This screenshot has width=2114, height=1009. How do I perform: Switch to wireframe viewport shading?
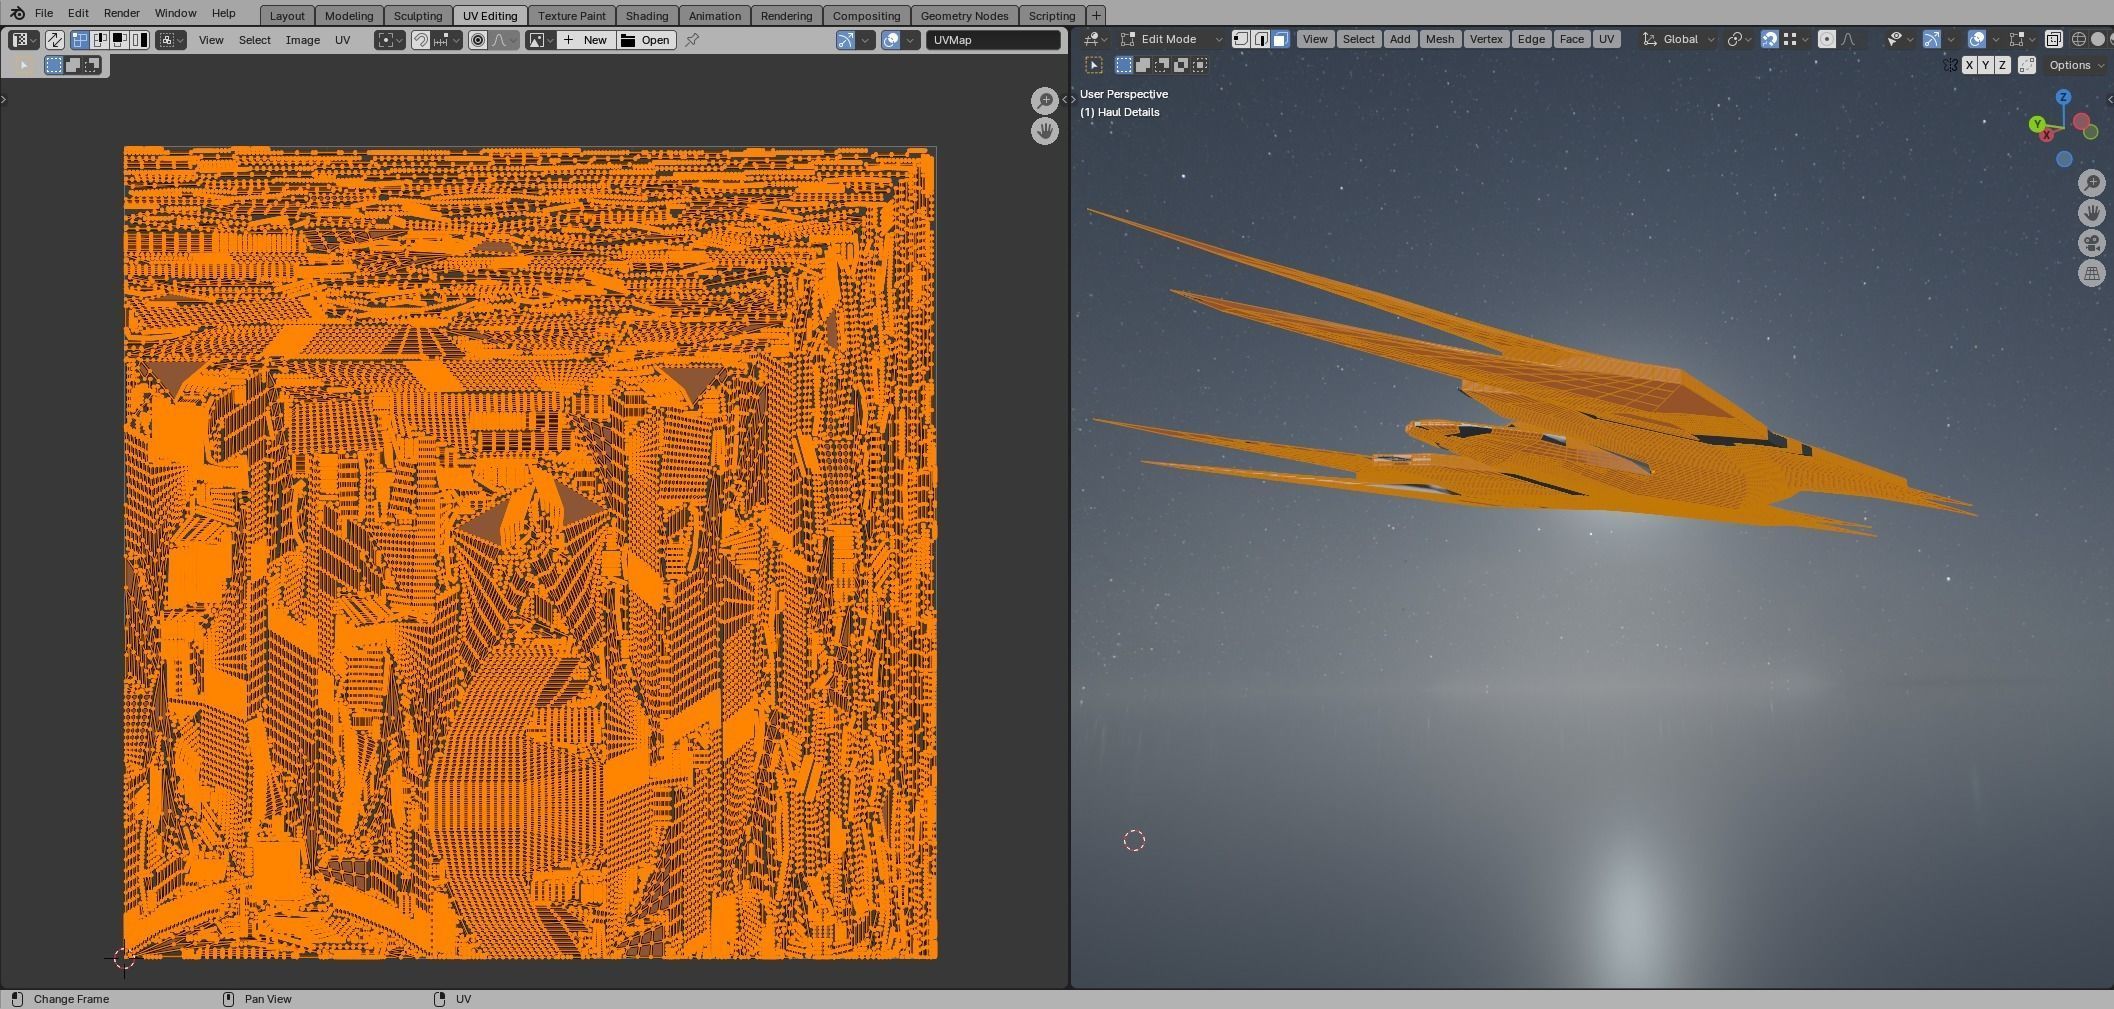pos(2078,39)
